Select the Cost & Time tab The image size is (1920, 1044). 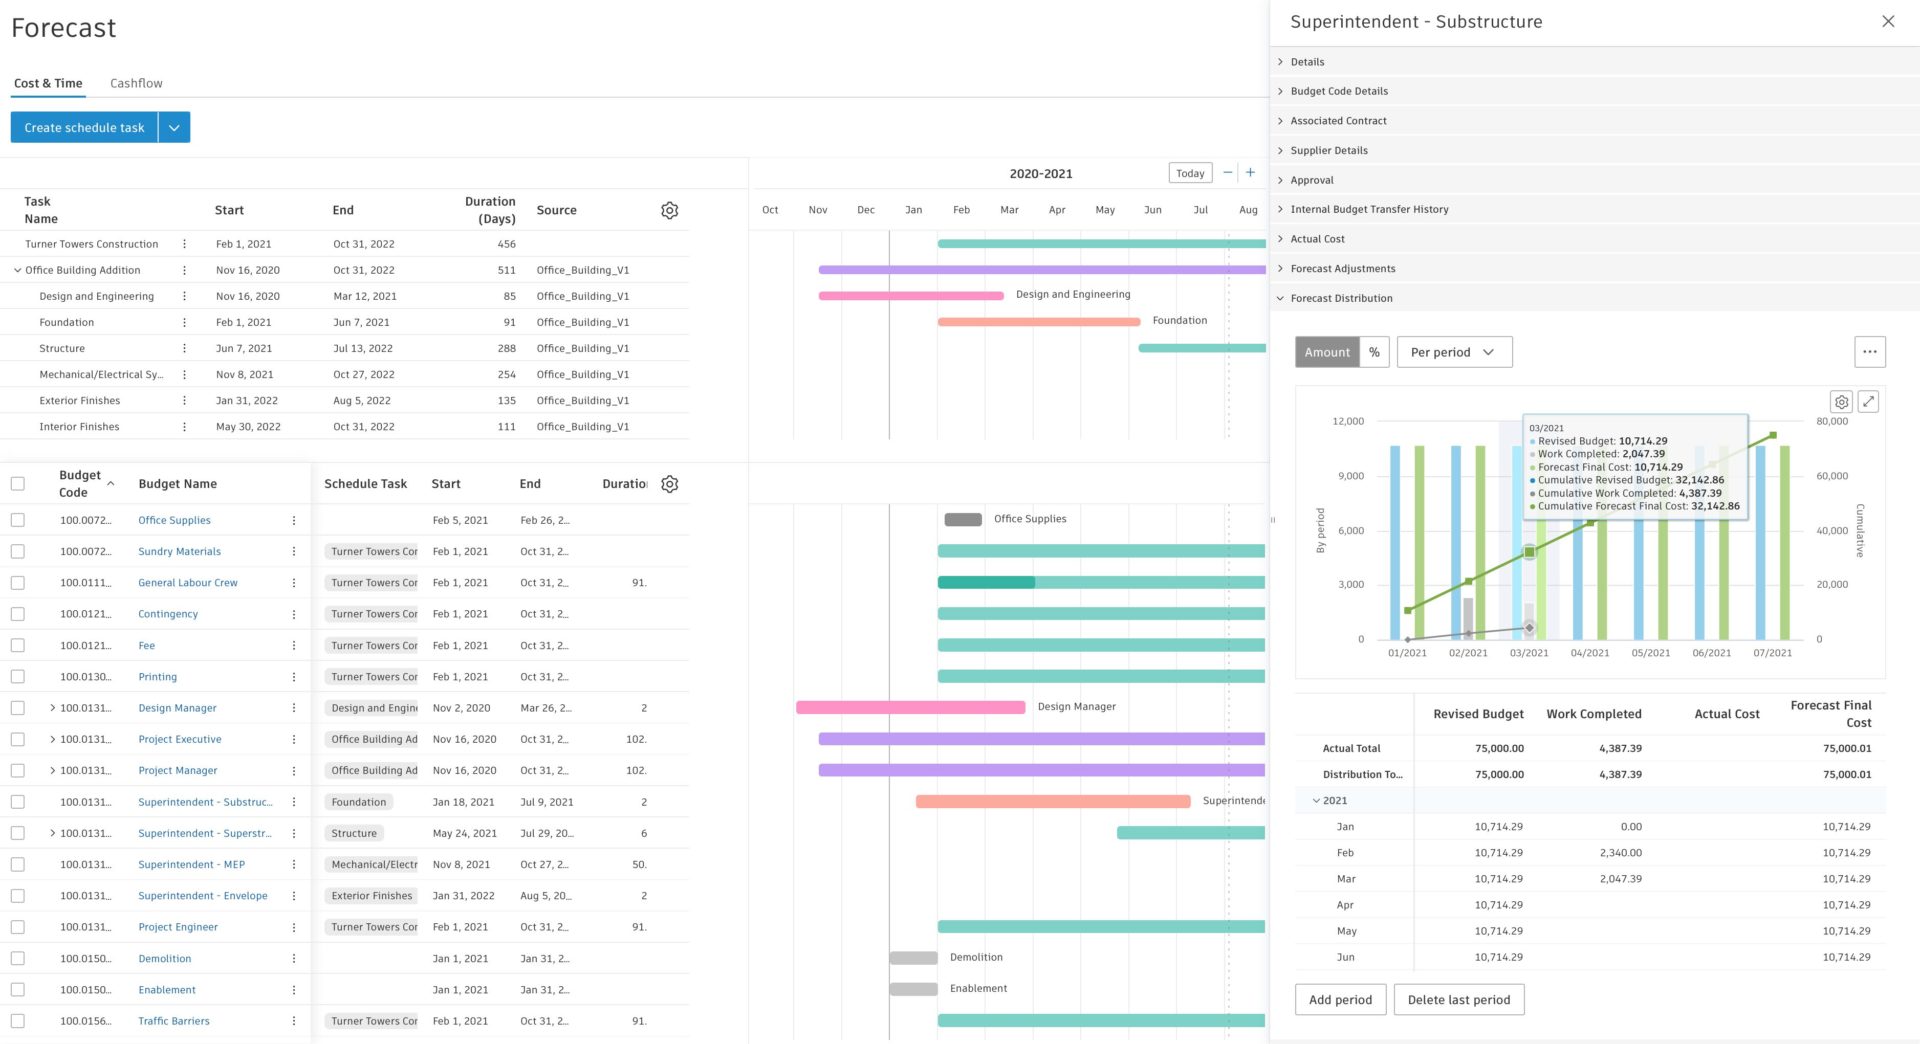coord(48,83)
